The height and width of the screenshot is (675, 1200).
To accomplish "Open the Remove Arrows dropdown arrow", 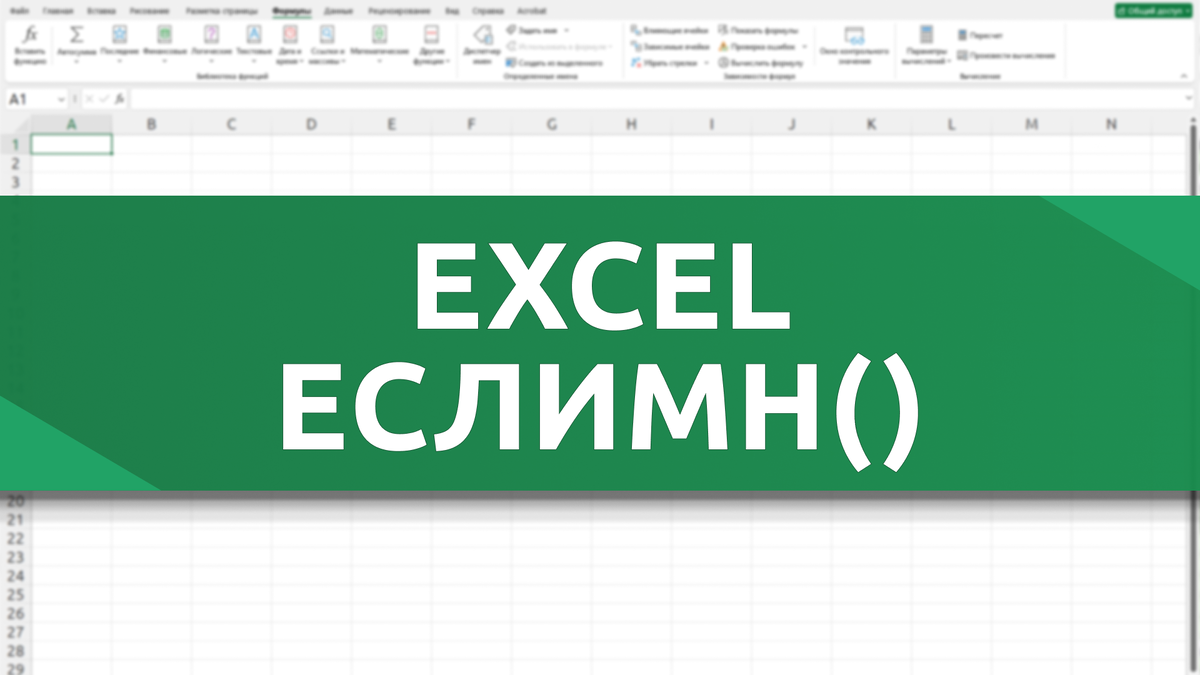I will click(706, 62).
